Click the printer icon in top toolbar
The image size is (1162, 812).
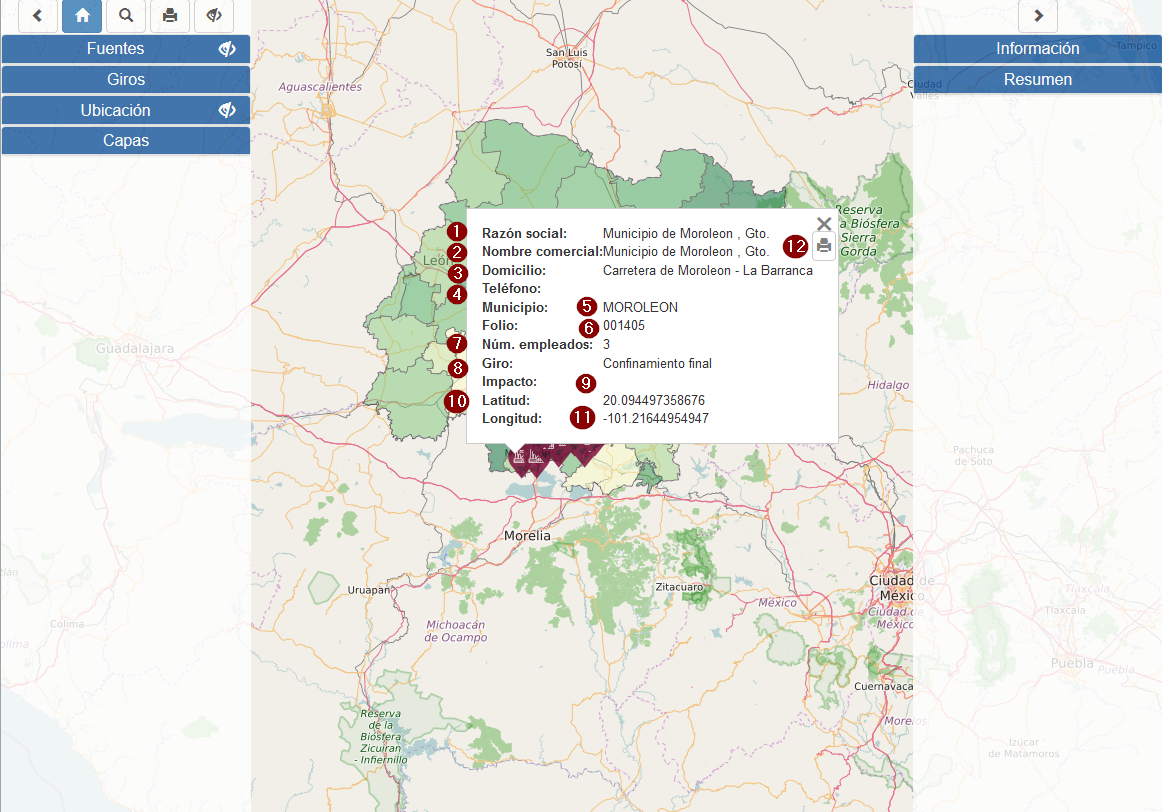coord(170,16)
